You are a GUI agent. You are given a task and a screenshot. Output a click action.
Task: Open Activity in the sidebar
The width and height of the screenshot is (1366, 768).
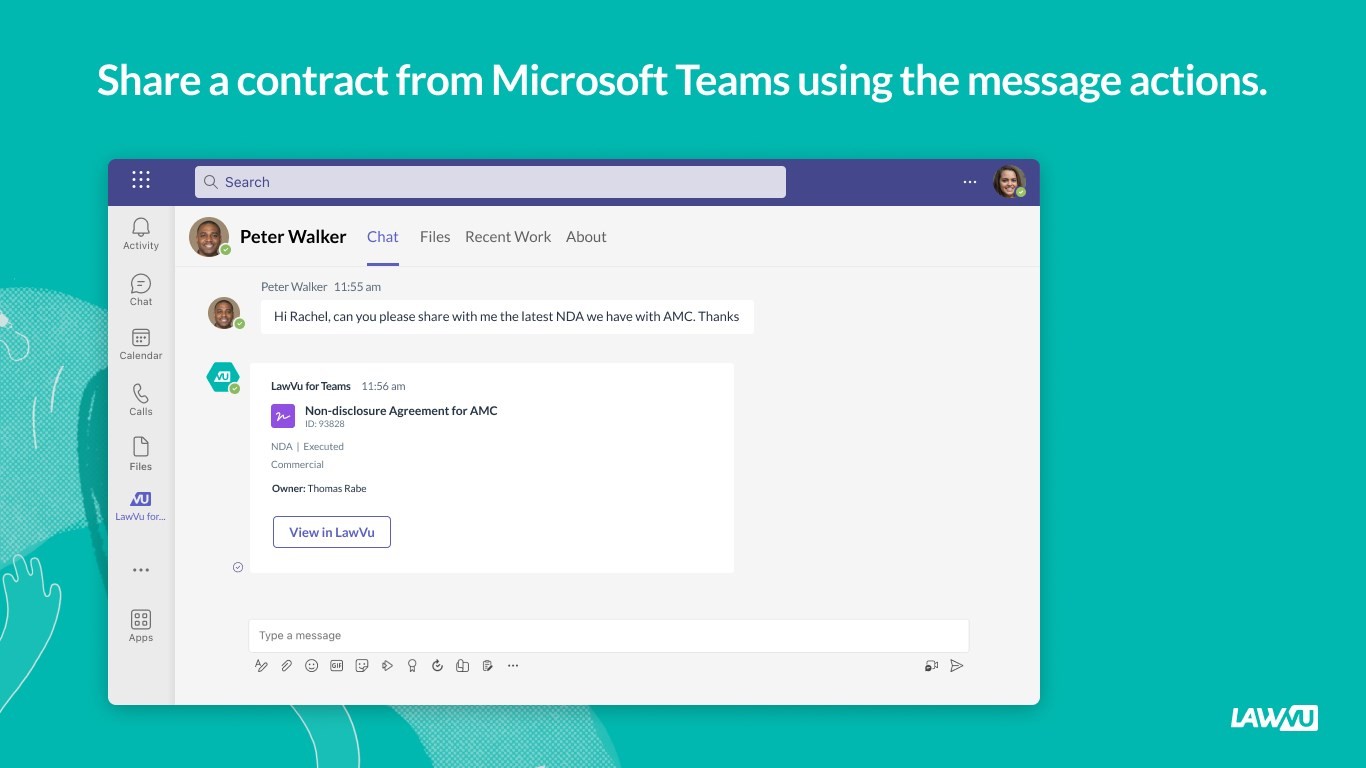coord(141,234)
